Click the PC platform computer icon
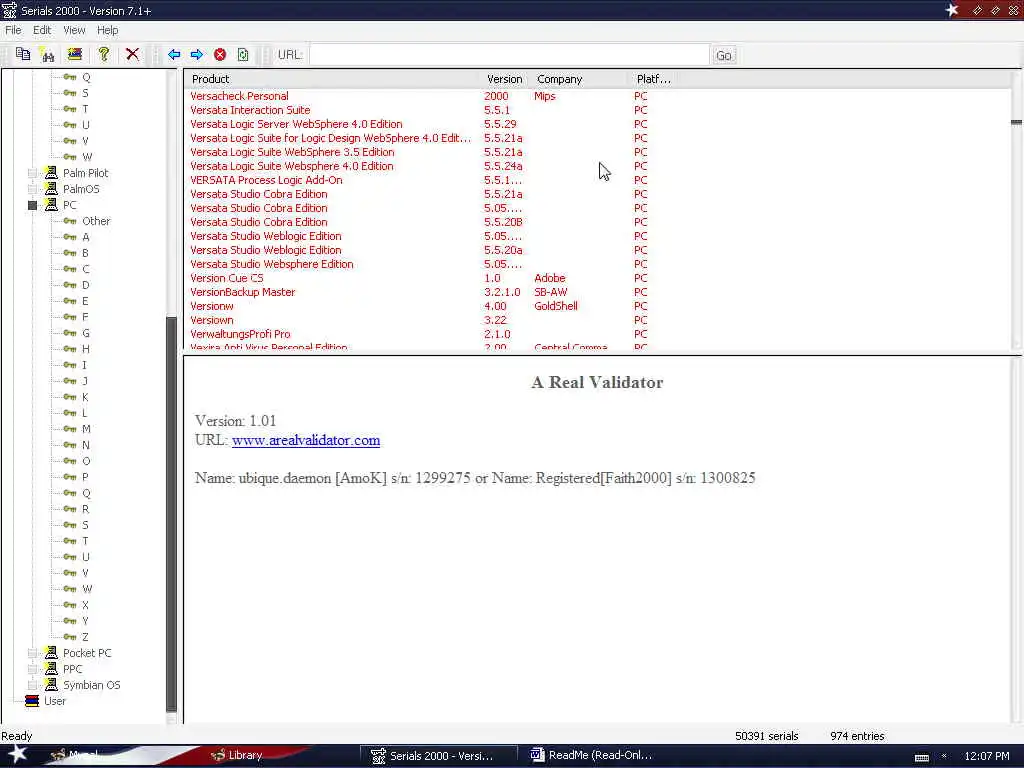1024x768 pixels. coord(51,204)
